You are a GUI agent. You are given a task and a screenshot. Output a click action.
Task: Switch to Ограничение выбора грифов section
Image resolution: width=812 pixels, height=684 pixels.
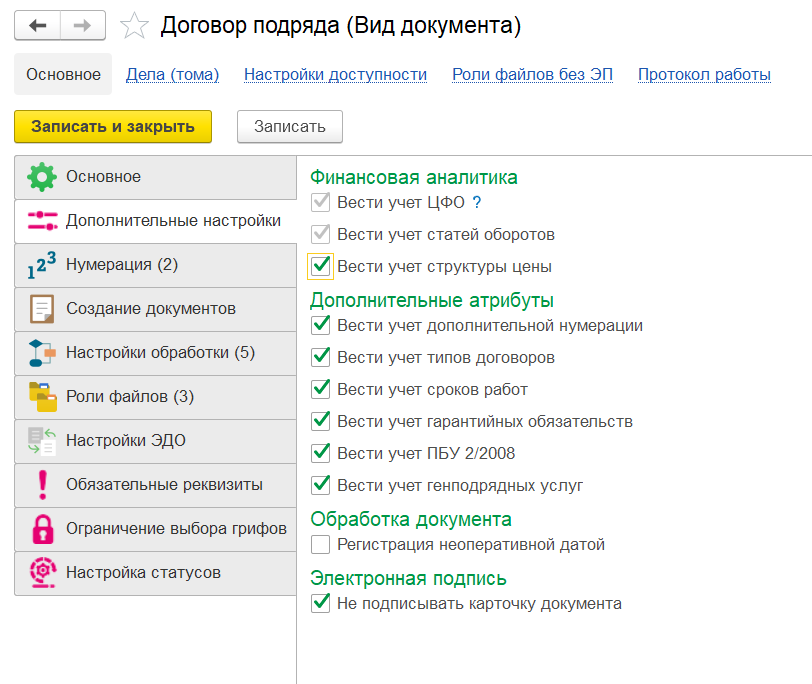tap(155, 529)
